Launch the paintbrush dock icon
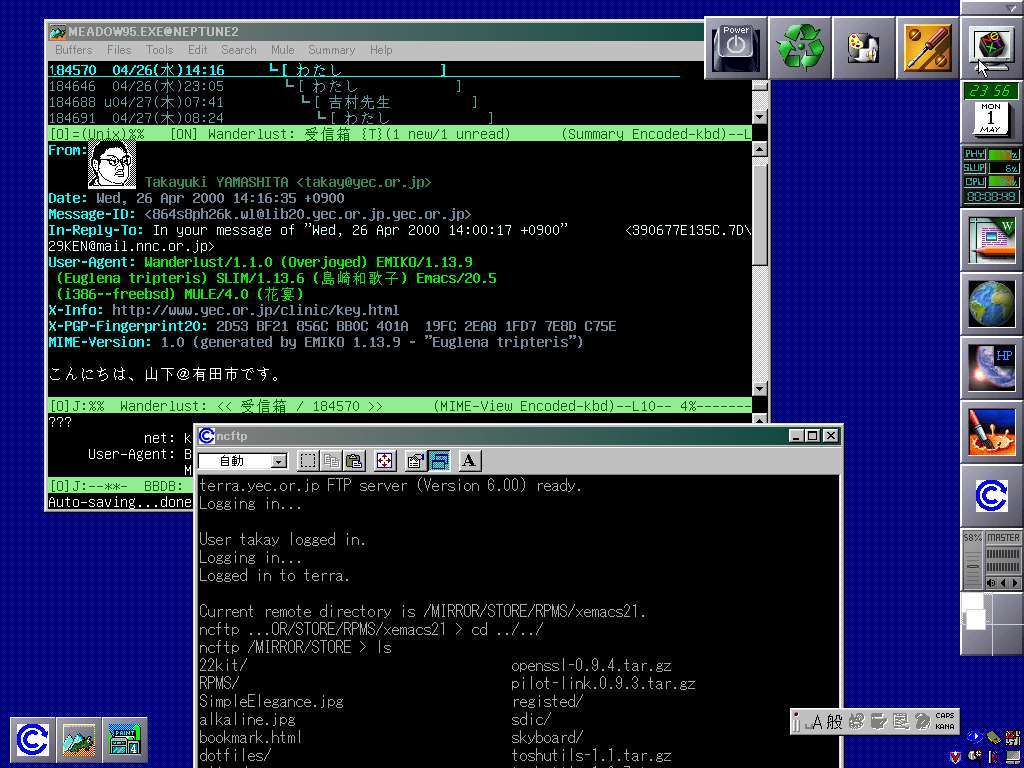1024x768 pixels. 992,432
